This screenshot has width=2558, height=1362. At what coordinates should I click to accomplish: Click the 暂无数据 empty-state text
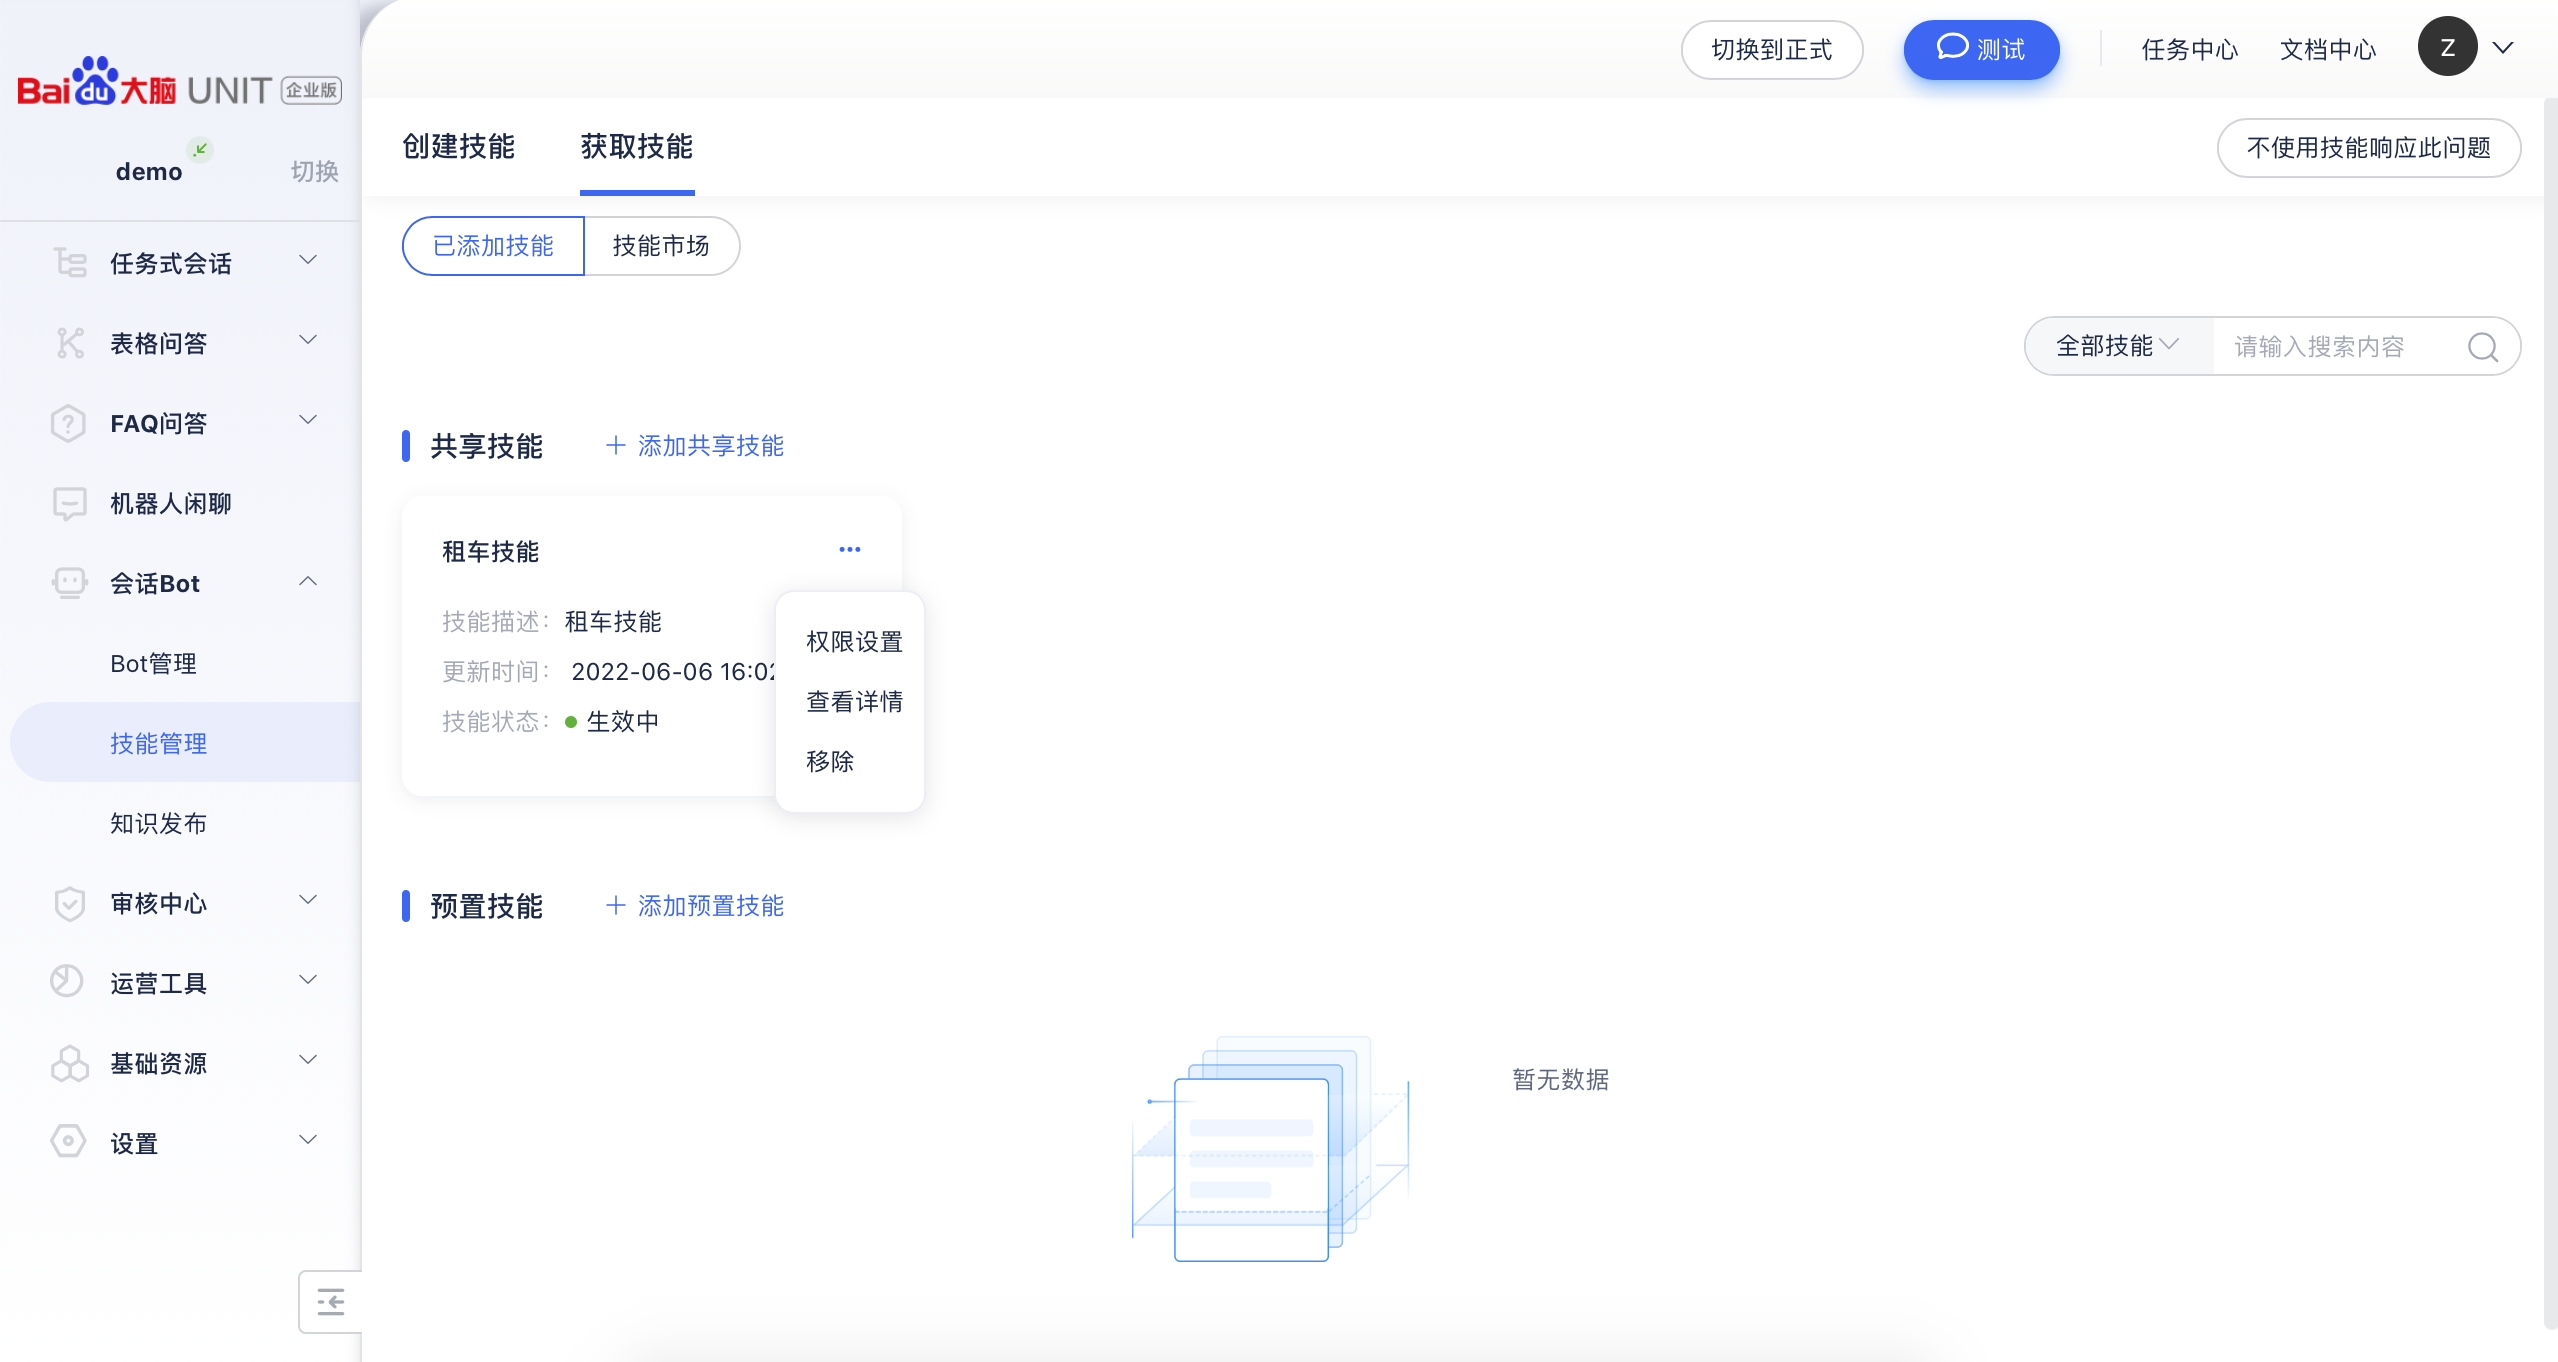[1560, 1080]
